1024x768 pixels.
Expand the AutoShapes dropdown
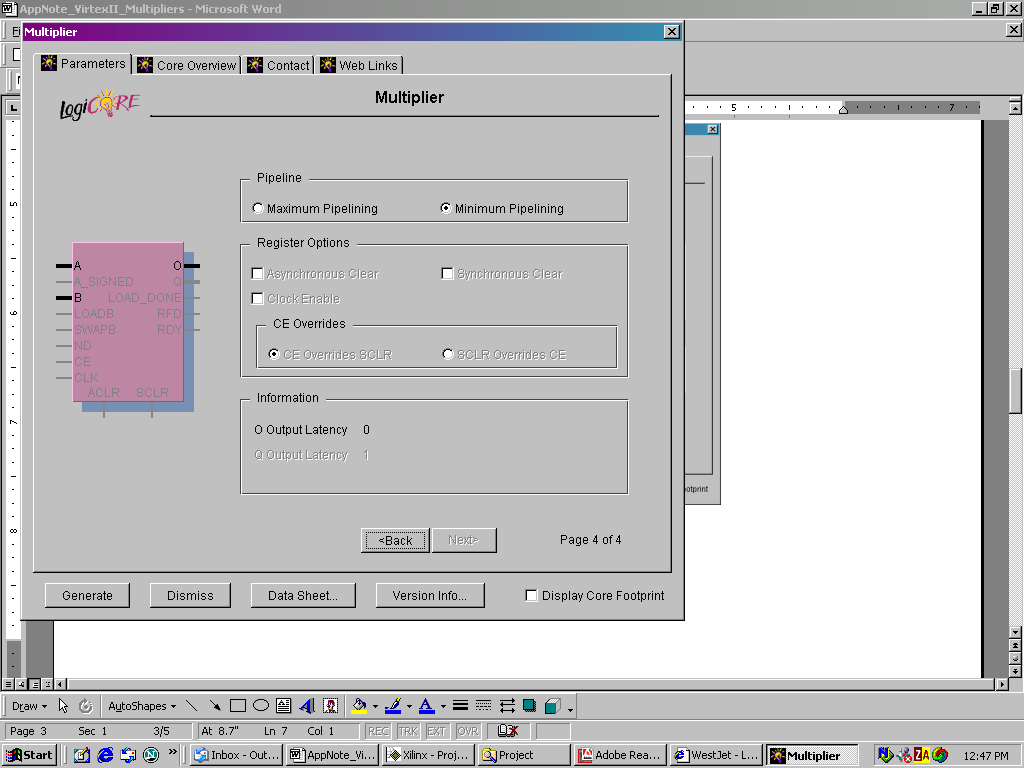(x=141, y=706)
